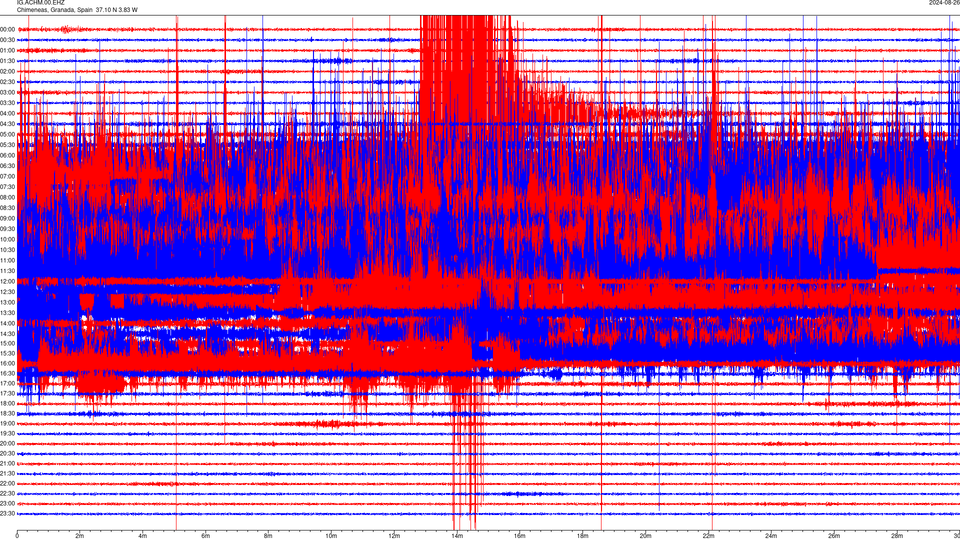Select the 12:30 trace time label
This screenshot has height=540, width=960.
[7, 291]
